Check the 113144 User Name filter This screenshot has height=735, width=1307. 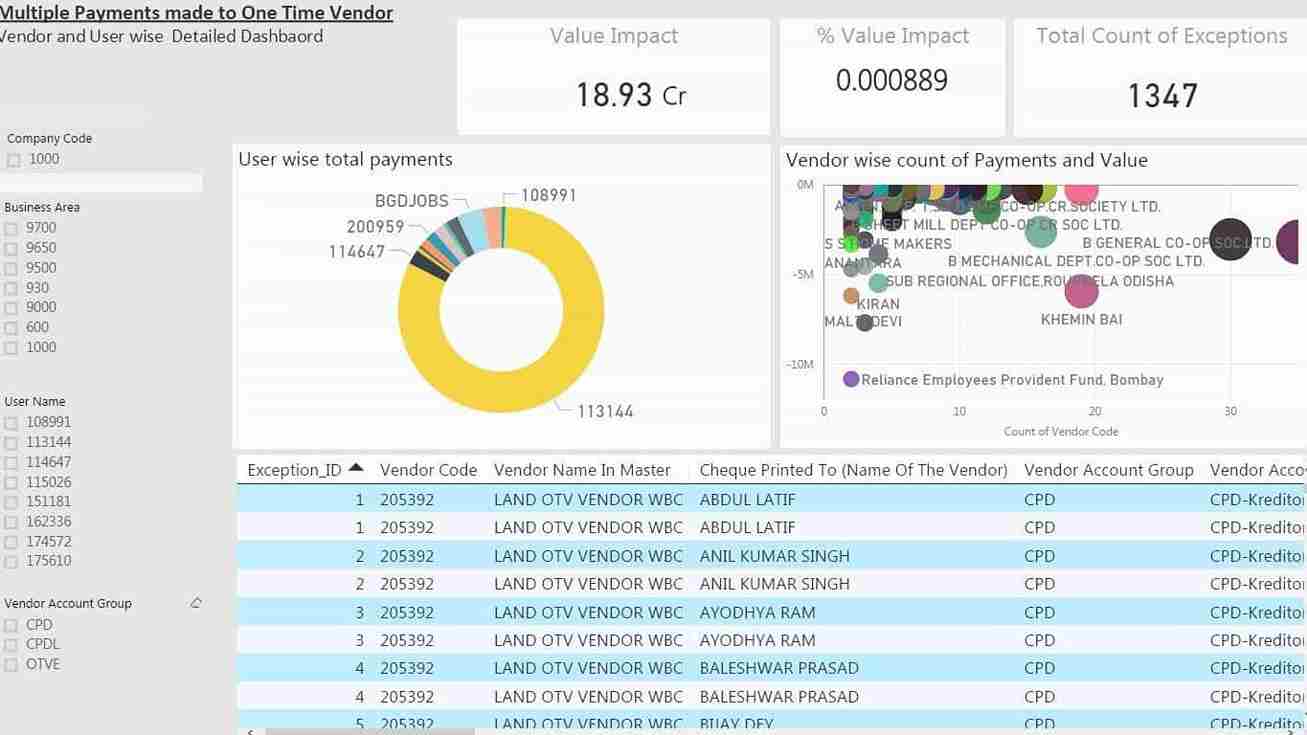click(x=11, y=443)
